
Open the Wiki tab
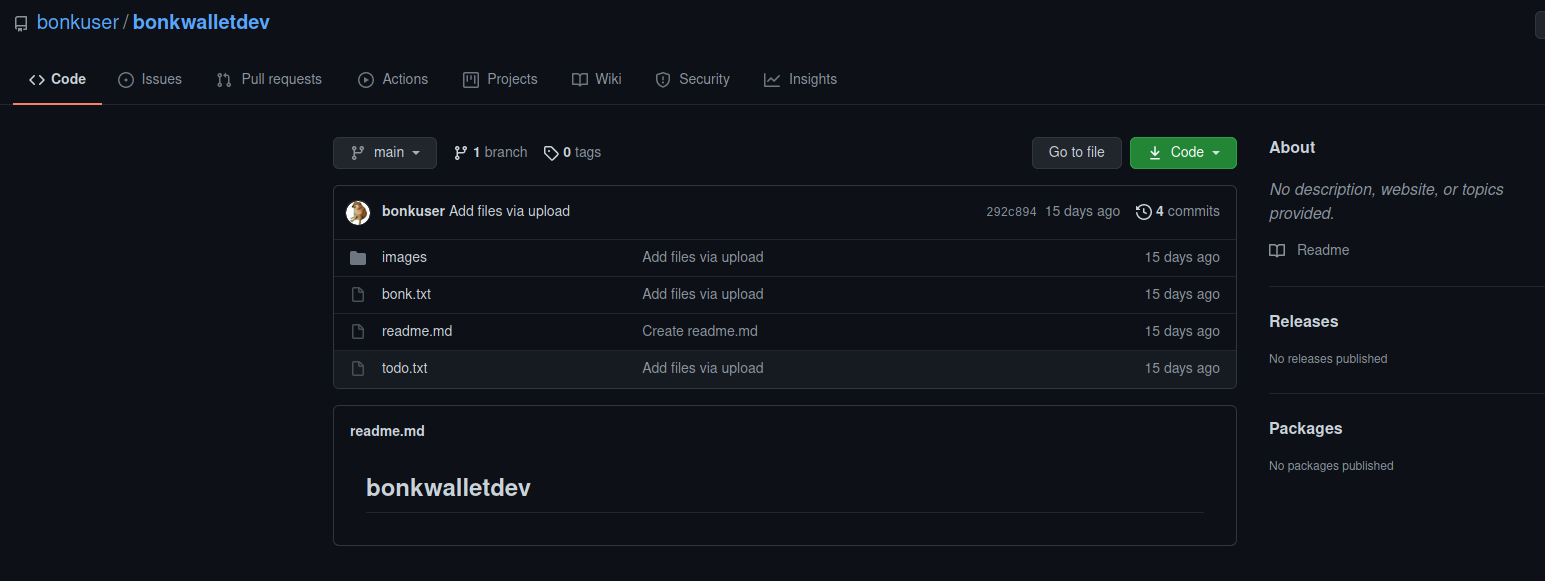pyautogui.click(x=597, y=79)
